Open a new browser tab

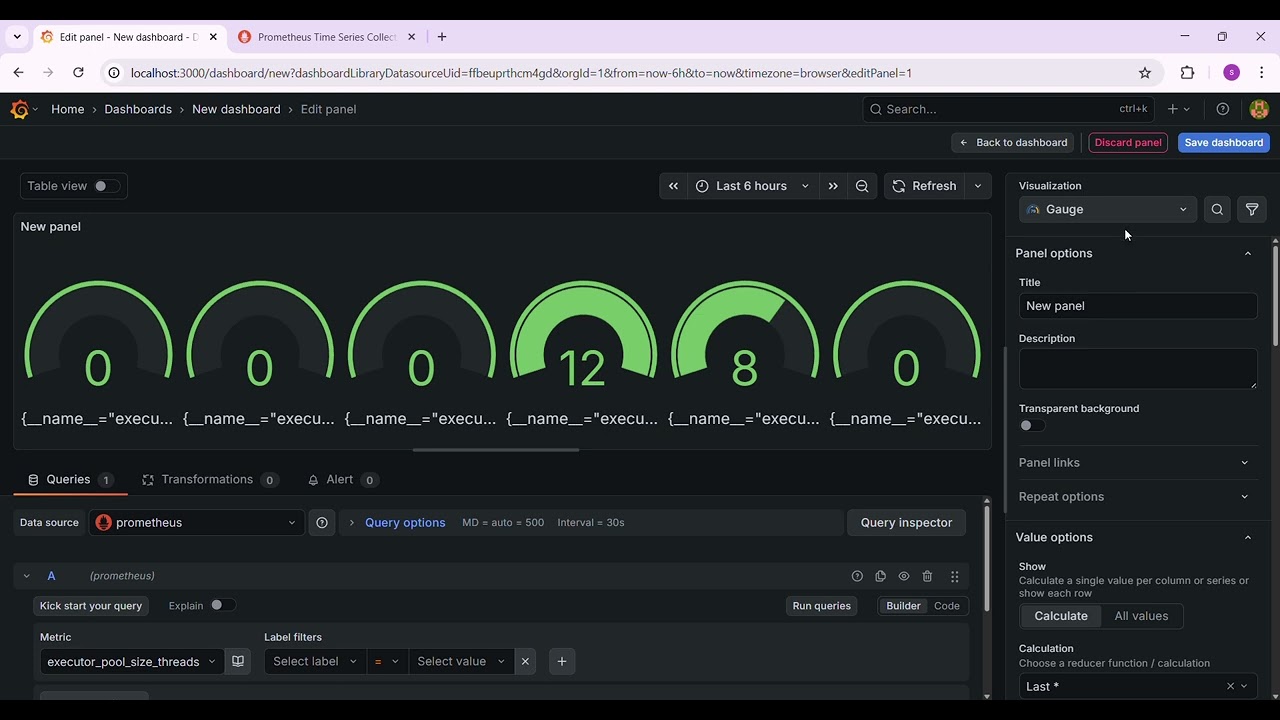tap(441, 37)
